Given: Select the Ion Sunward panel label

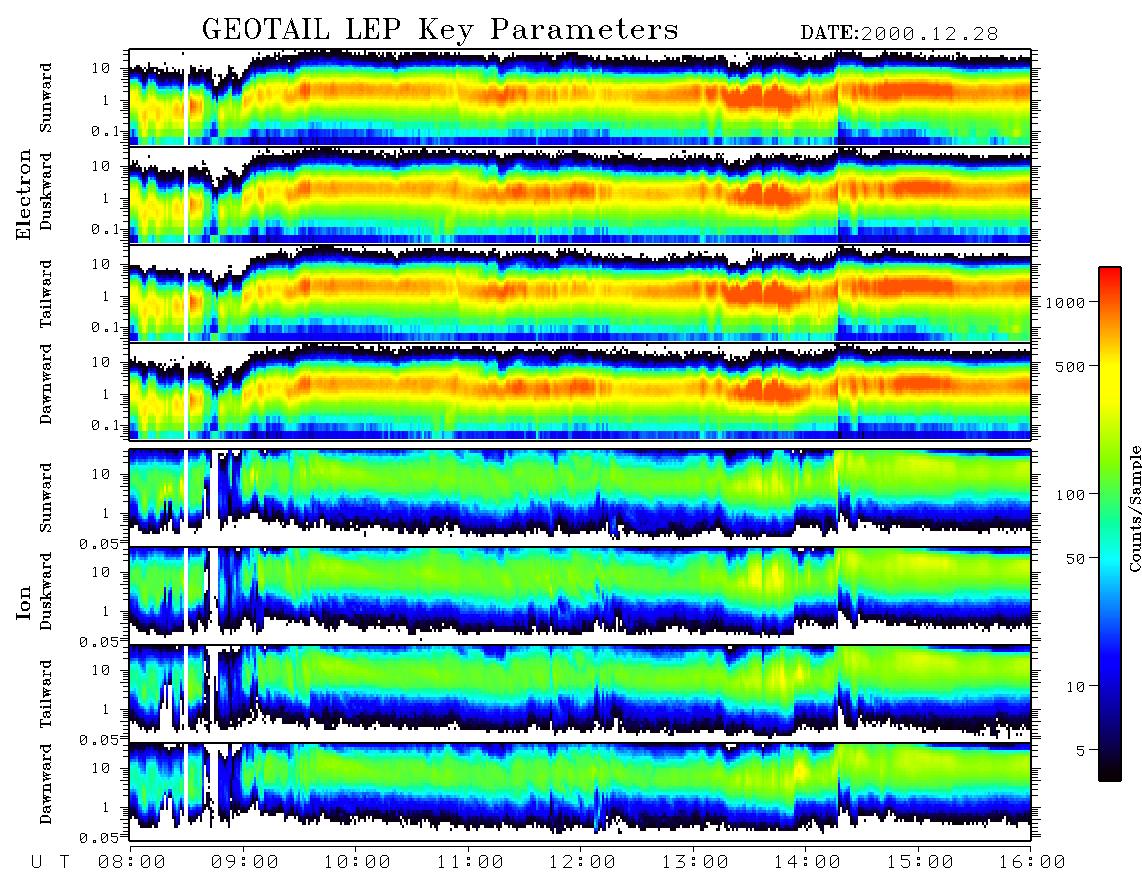Looking at the screenshot, I should pos(46,498).
